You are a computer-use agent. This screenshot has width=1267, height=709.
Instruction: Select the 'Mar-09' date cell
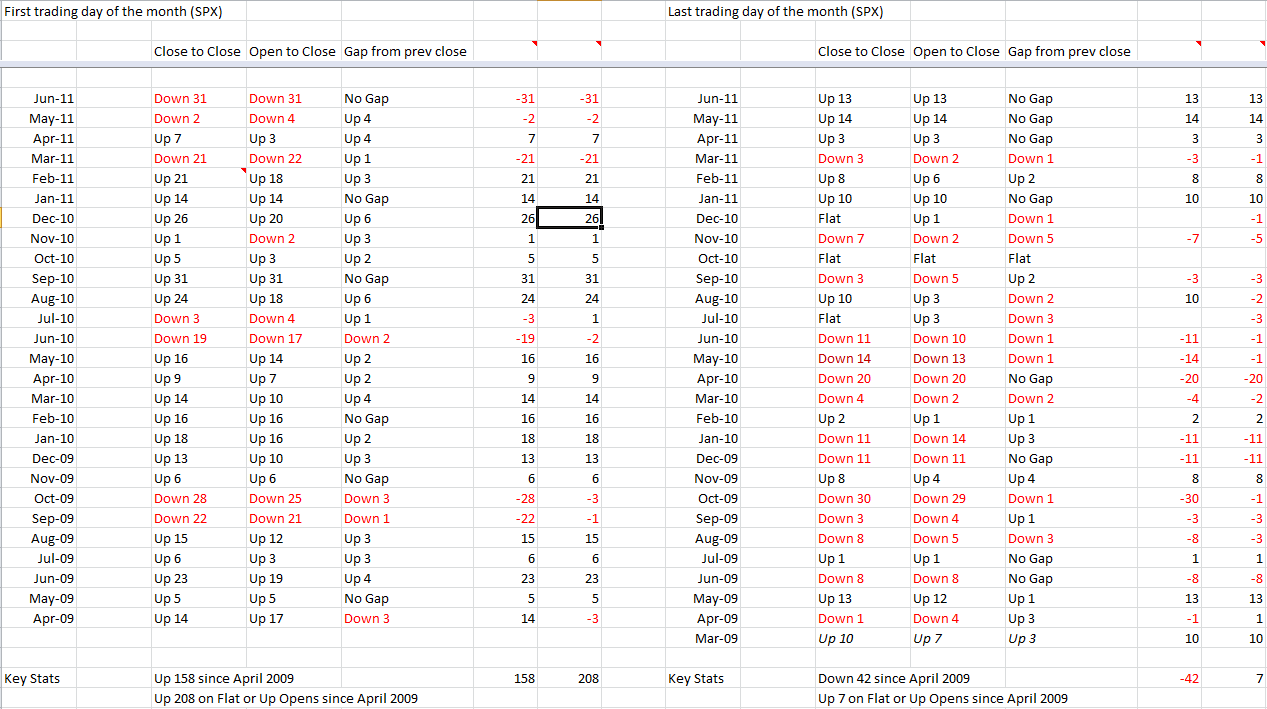coord(717,639)
